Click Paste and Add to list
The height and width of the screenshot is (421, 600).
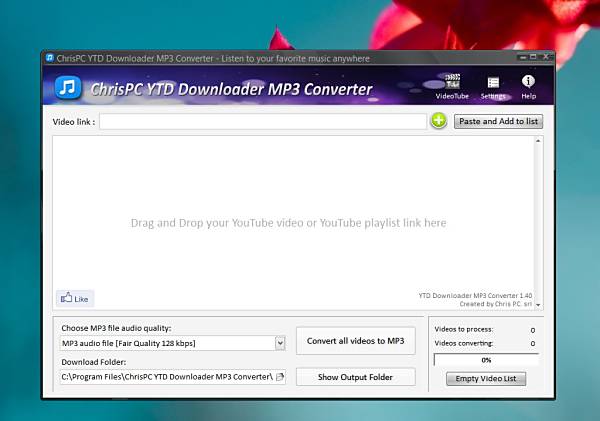click(498, 121)
